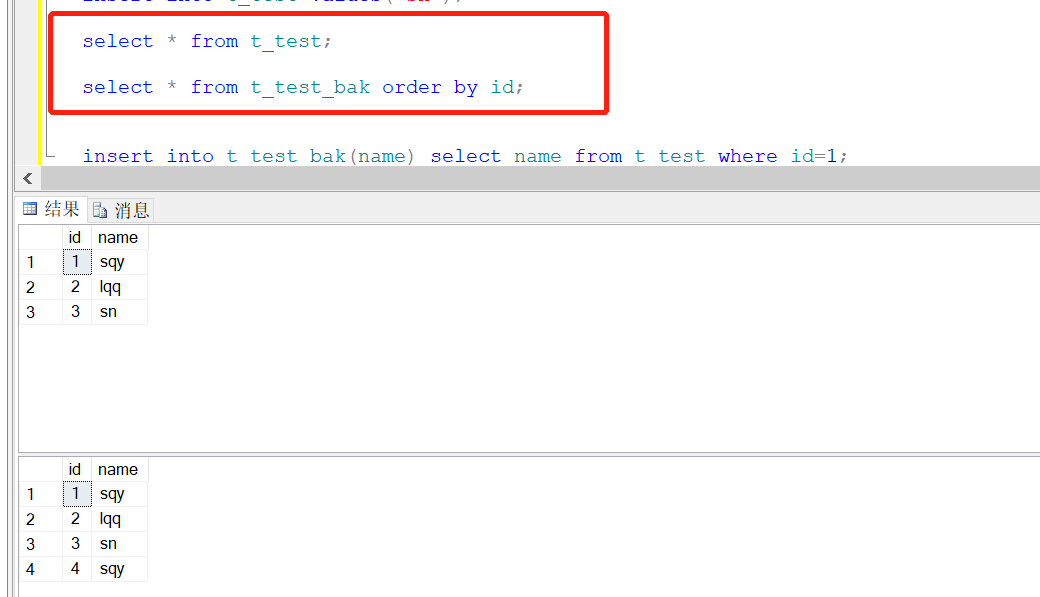Click the highlighted cell with value 1
Image resolution: width=1040 pixels, height=597 pixels.
(x=77, y=261)
